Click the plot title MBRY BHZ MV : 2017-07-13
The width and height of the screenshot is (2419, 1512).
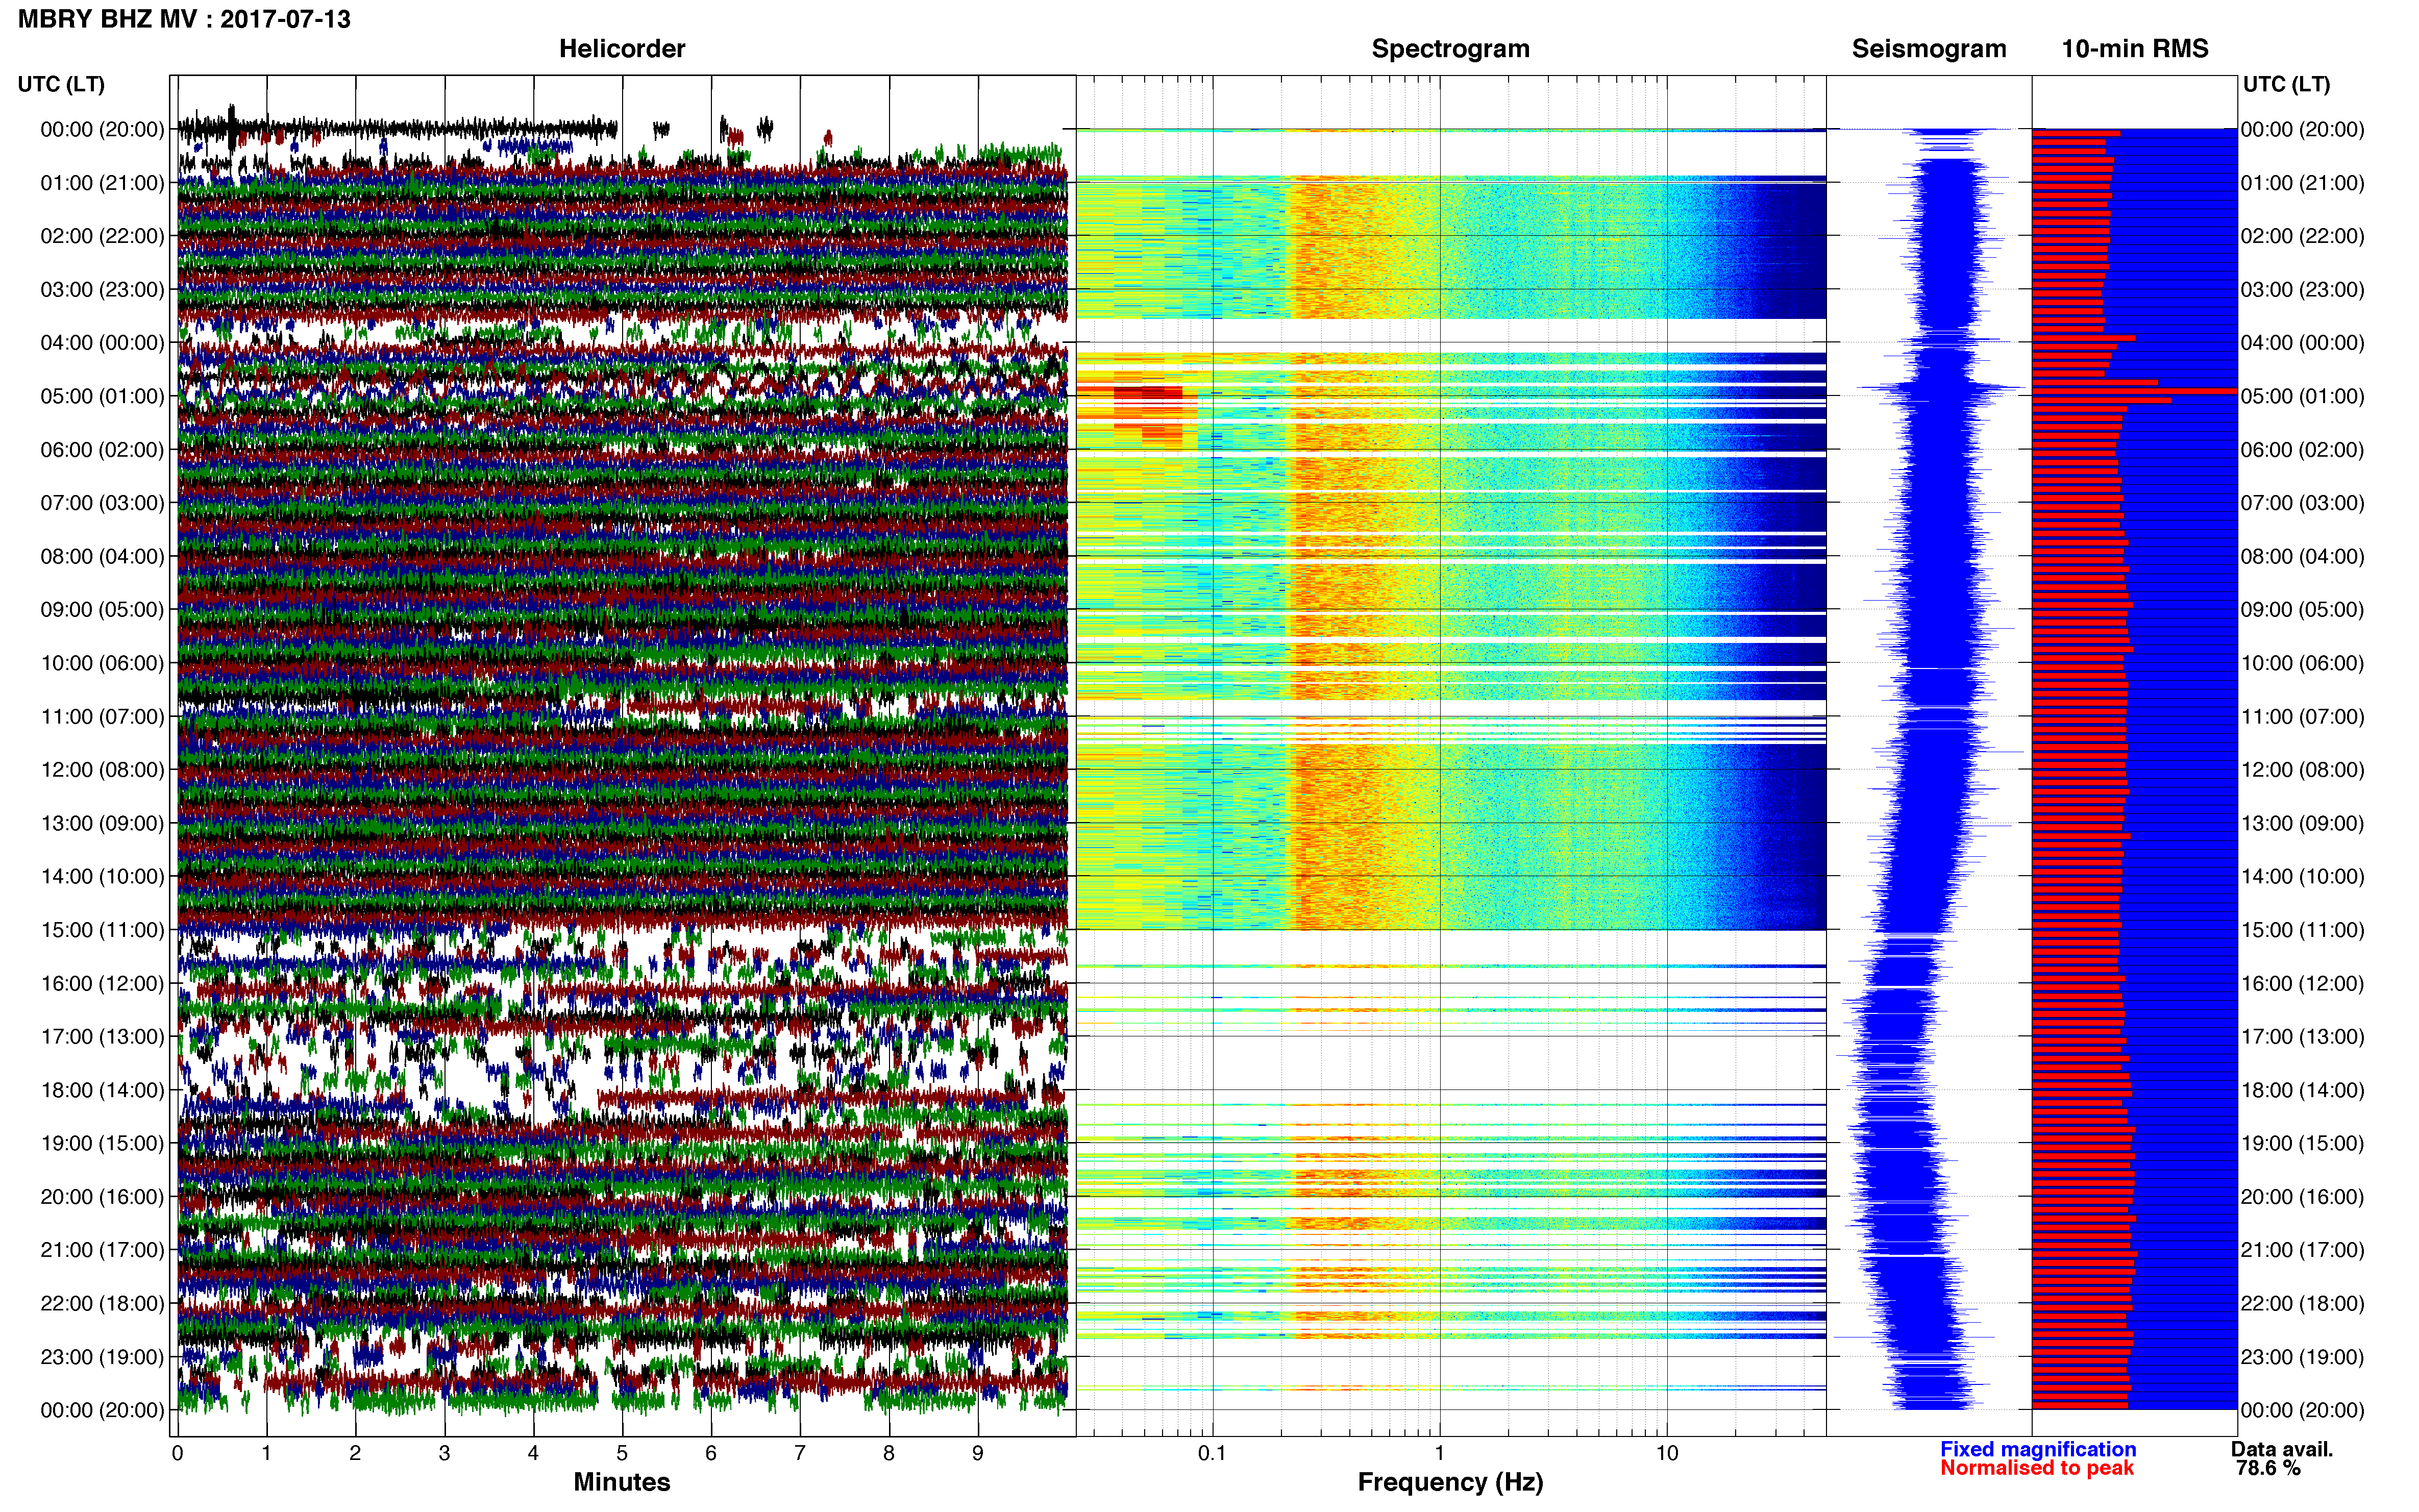coord(184,19)
